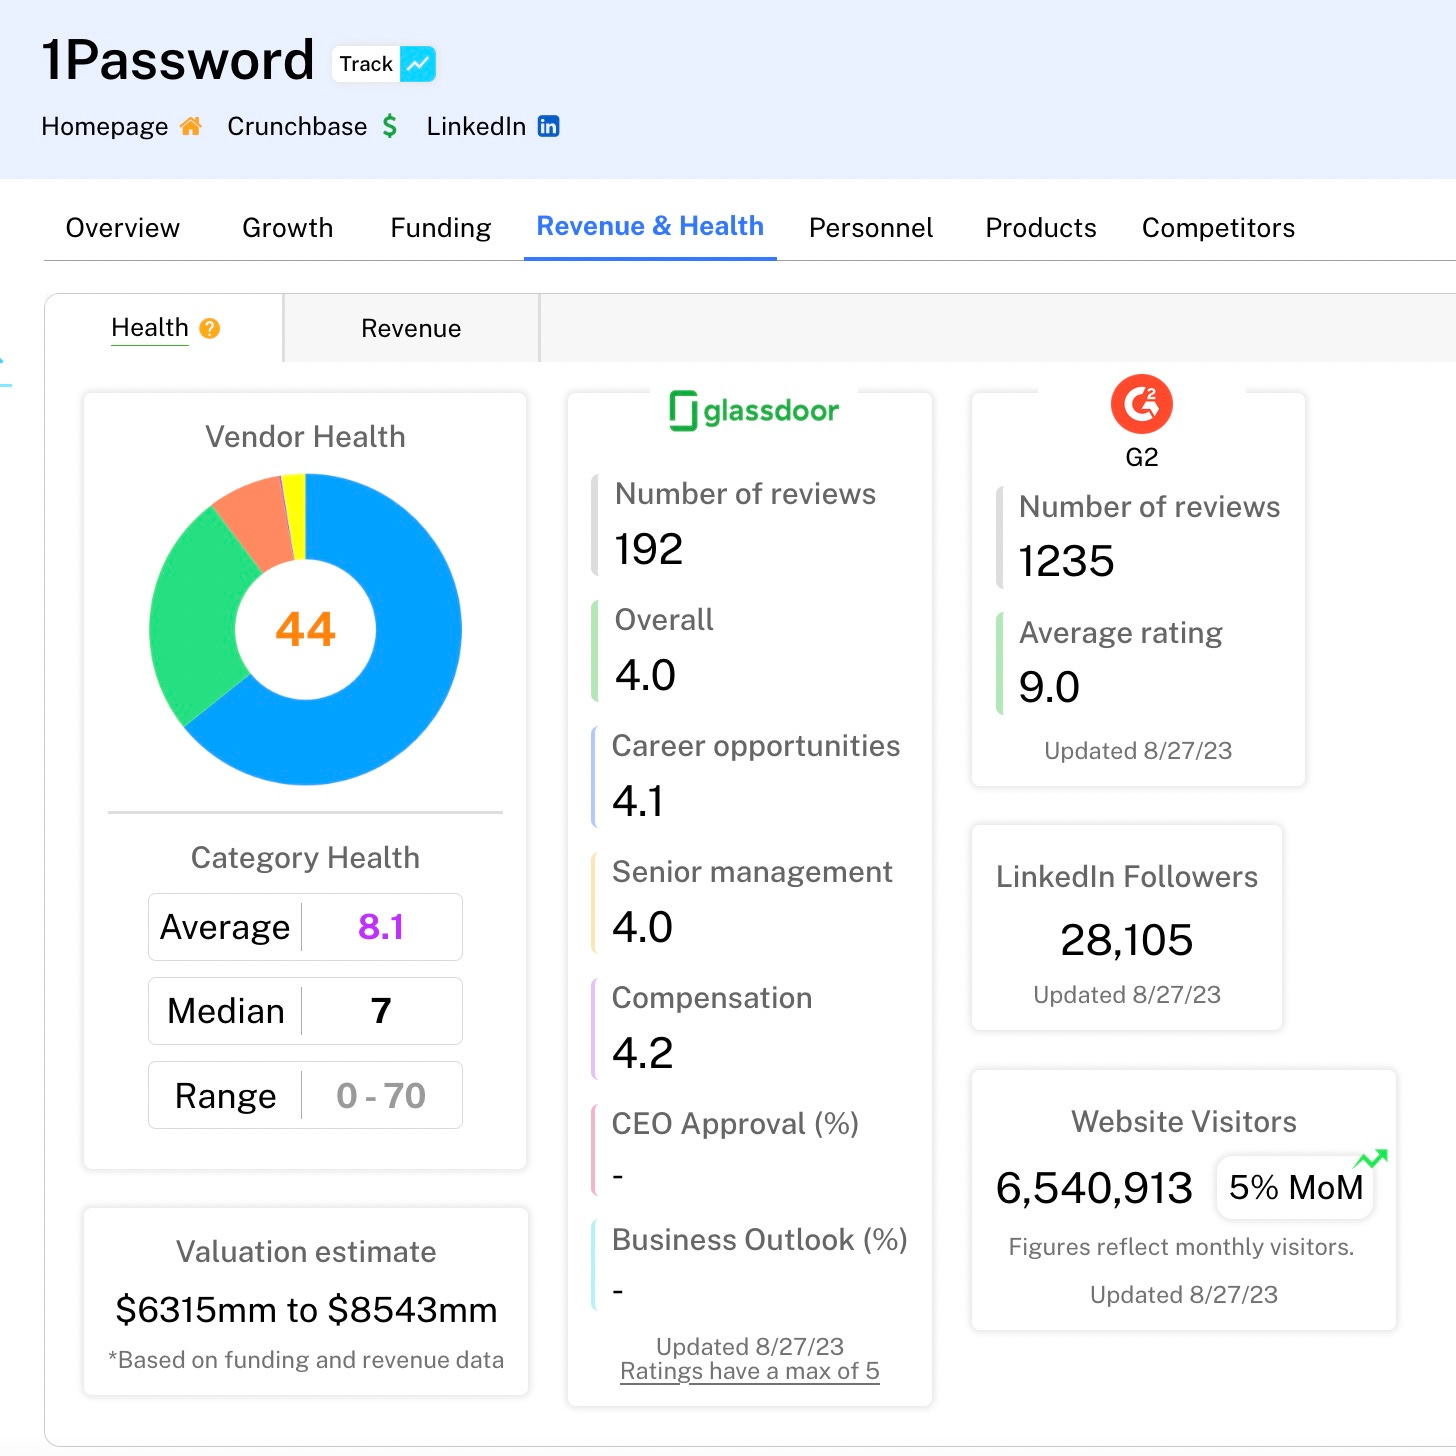This screenshot has height=1456, width=1456.
Task: Open the LinkedIn link
Action: coord(476,126)
